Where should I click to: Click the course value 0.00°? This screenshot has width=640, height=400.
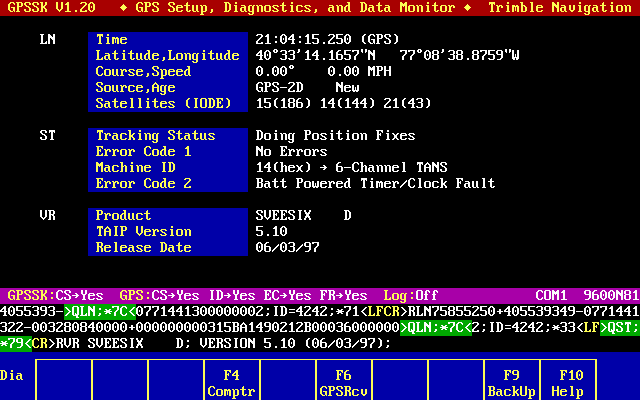coord(275,71)
